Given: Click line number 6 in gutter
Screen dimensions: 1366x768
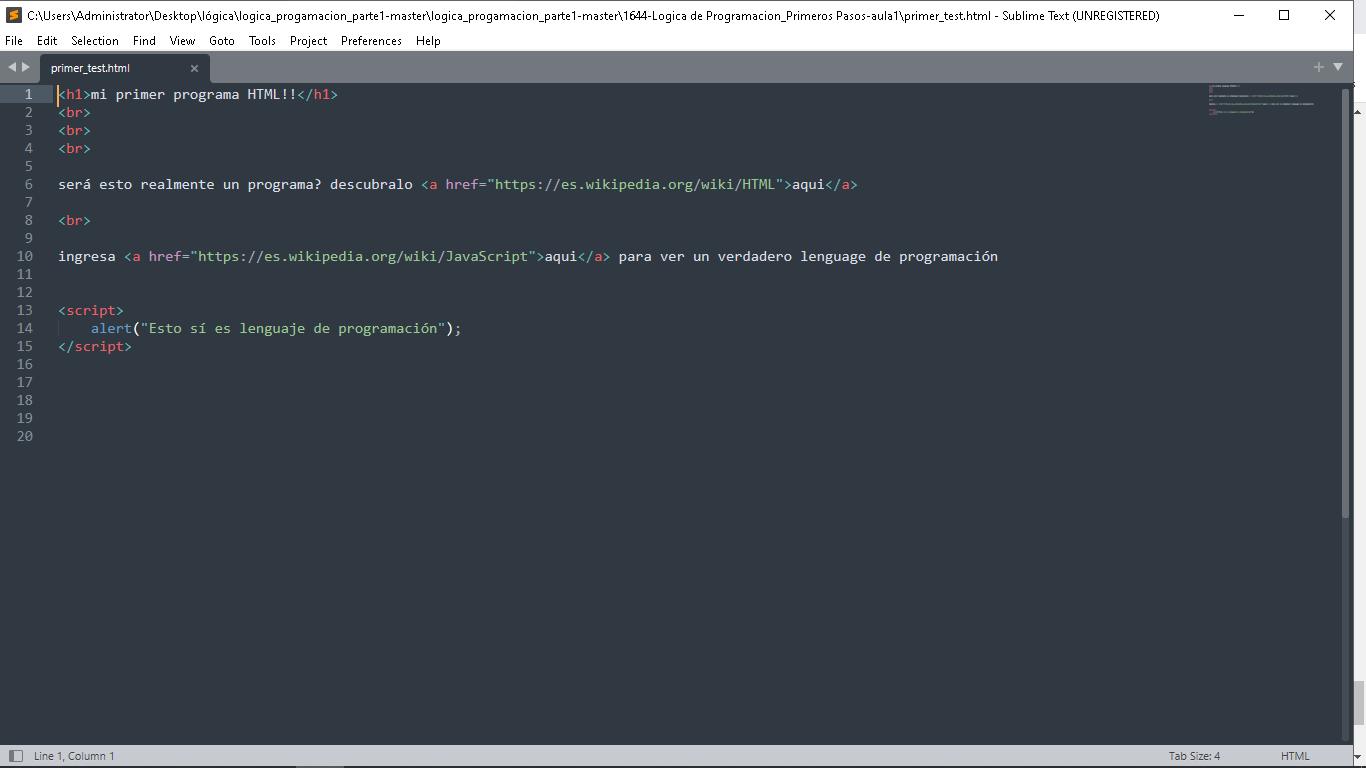Looking at the screenshot, I should [29, 184].
